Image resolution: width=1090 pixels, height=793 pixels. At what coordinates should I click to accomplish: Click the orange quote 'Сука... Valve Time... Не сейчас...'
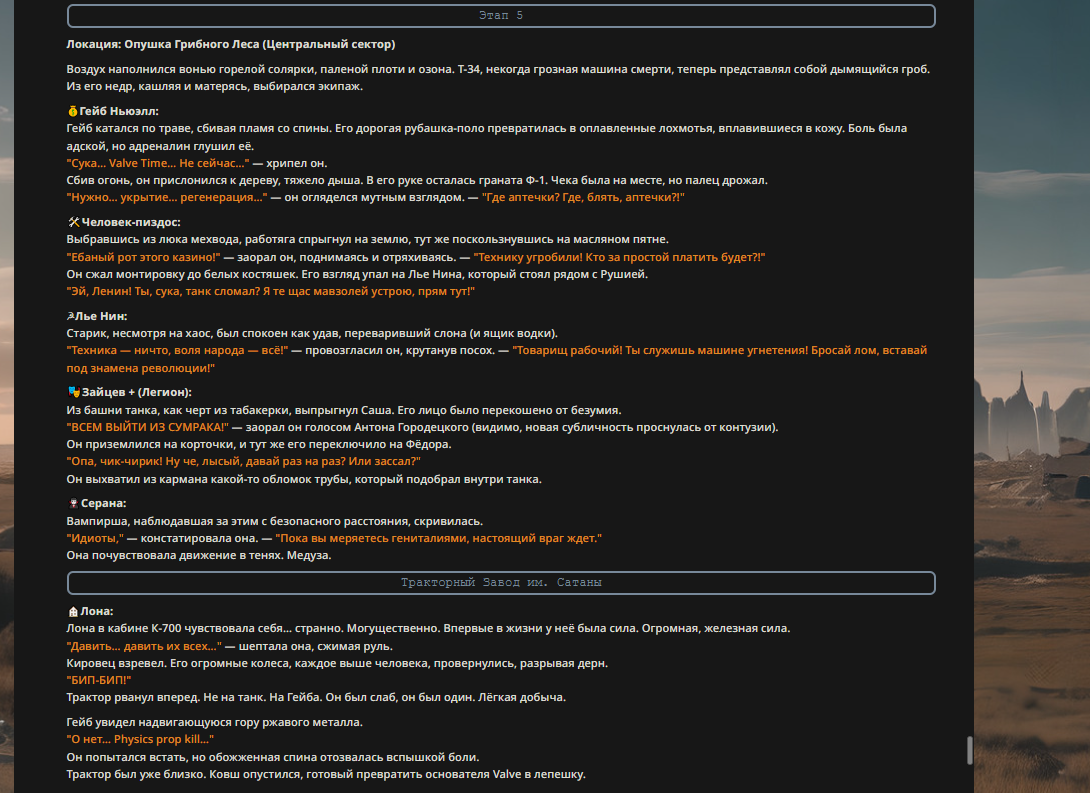158,163
